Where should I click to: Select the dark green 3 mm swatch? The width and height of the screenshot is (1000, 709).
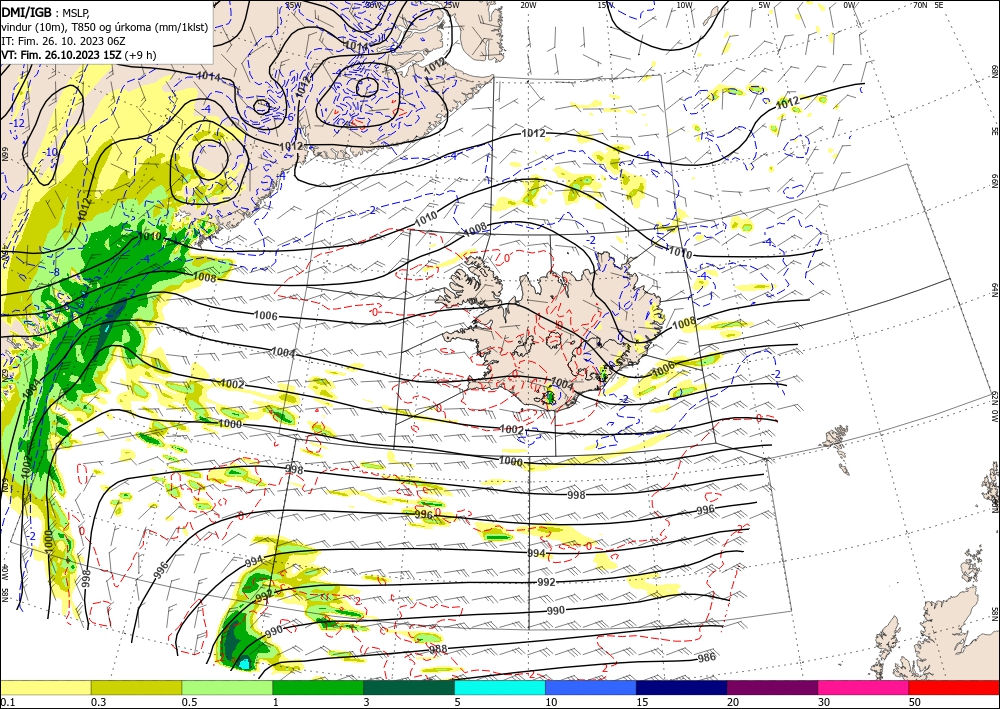point(409,687)
